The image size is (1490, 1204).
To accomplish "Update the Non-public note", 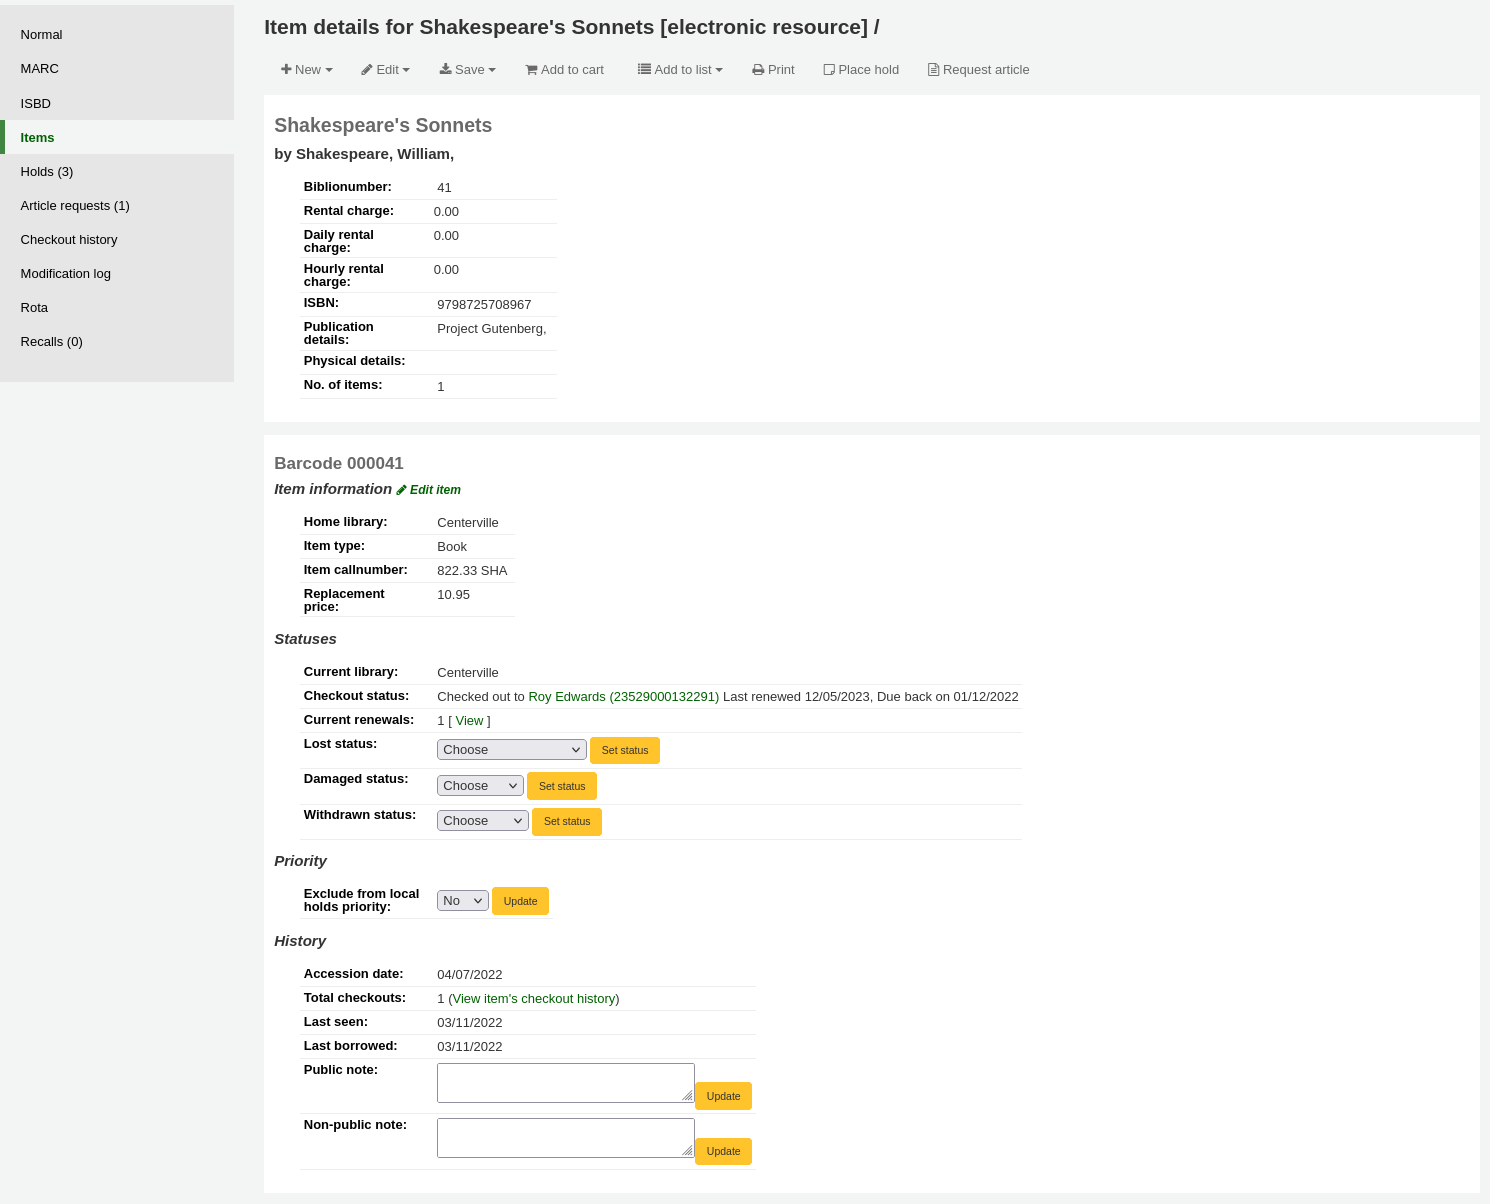I will pyautogui.click(x=723, y=1151).
